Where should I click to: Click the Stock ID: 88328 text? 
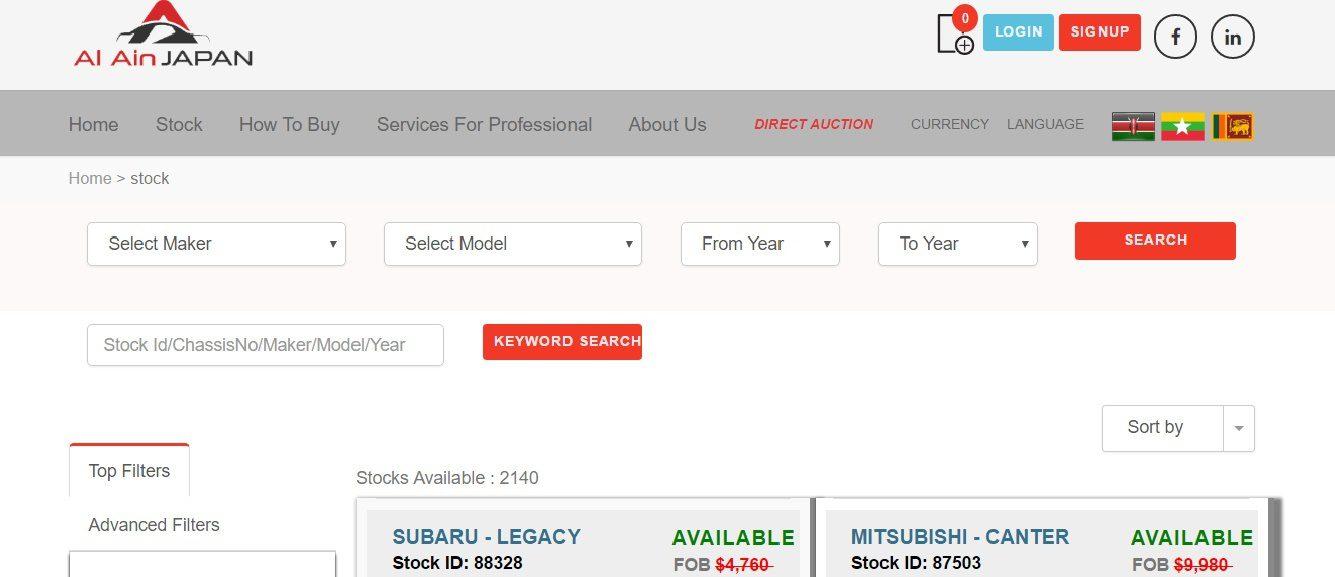click(x=457, y=563)
